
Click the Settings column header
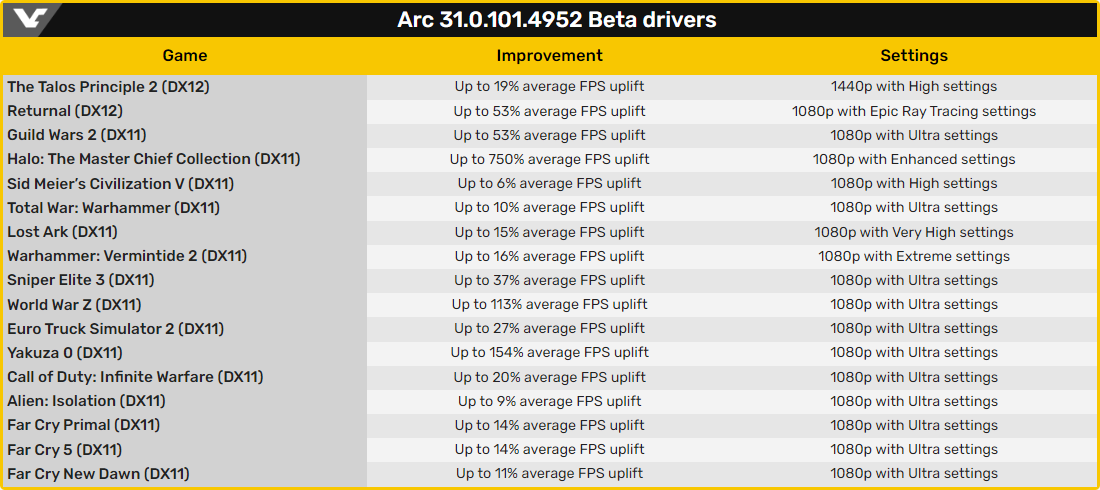point(913,56)
